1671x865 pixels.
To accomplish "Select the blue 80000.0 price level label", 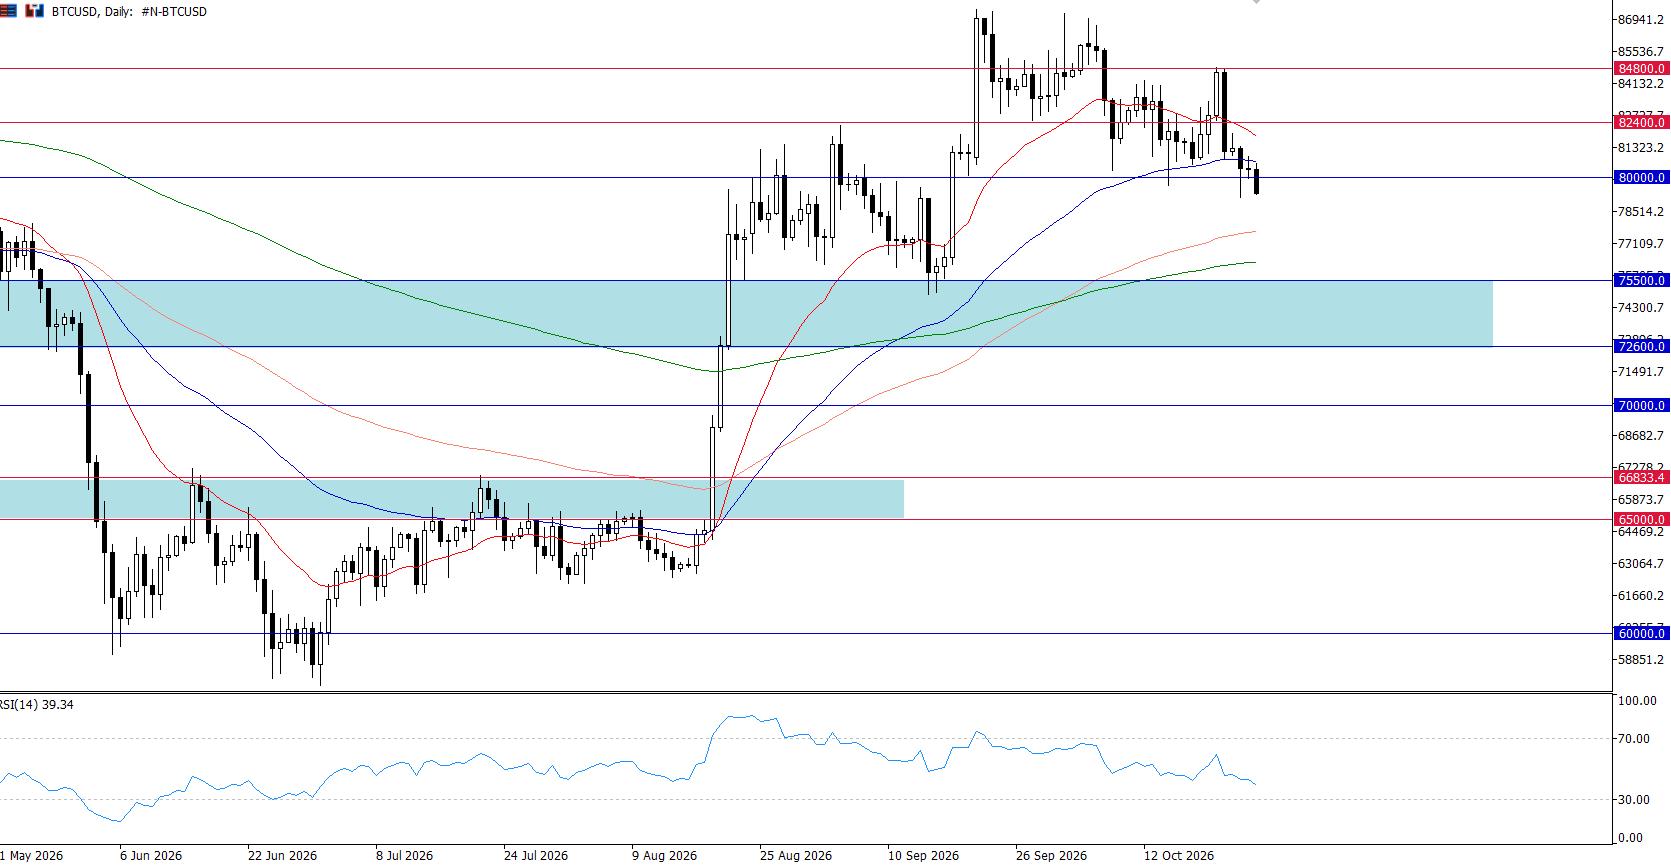I will (x=1641, y=178).
